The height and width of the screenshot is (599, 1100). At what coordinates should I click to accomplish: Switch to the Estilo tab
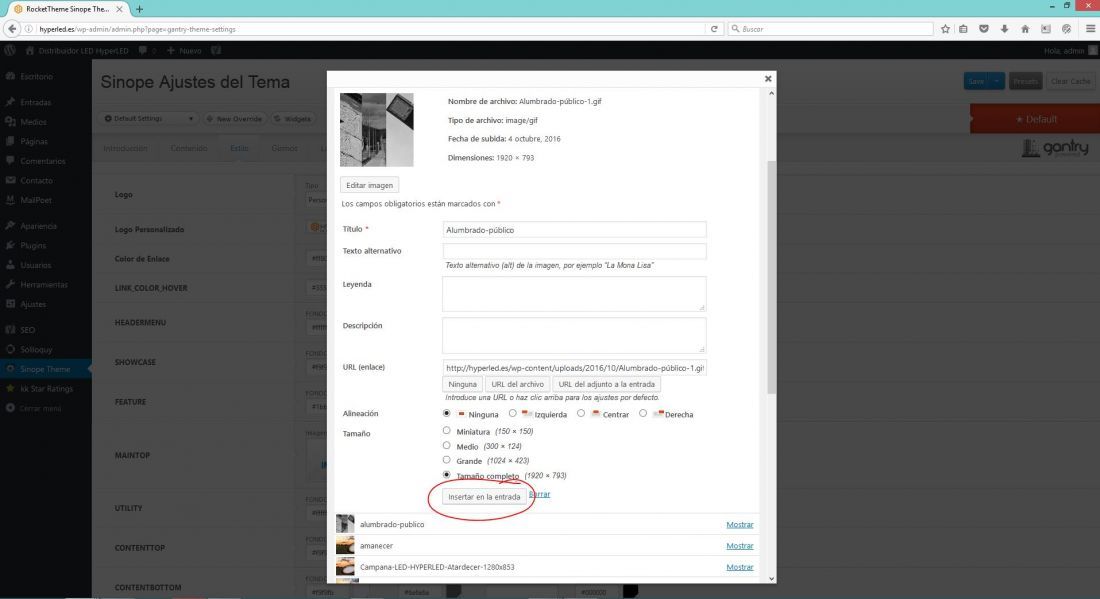239,149
